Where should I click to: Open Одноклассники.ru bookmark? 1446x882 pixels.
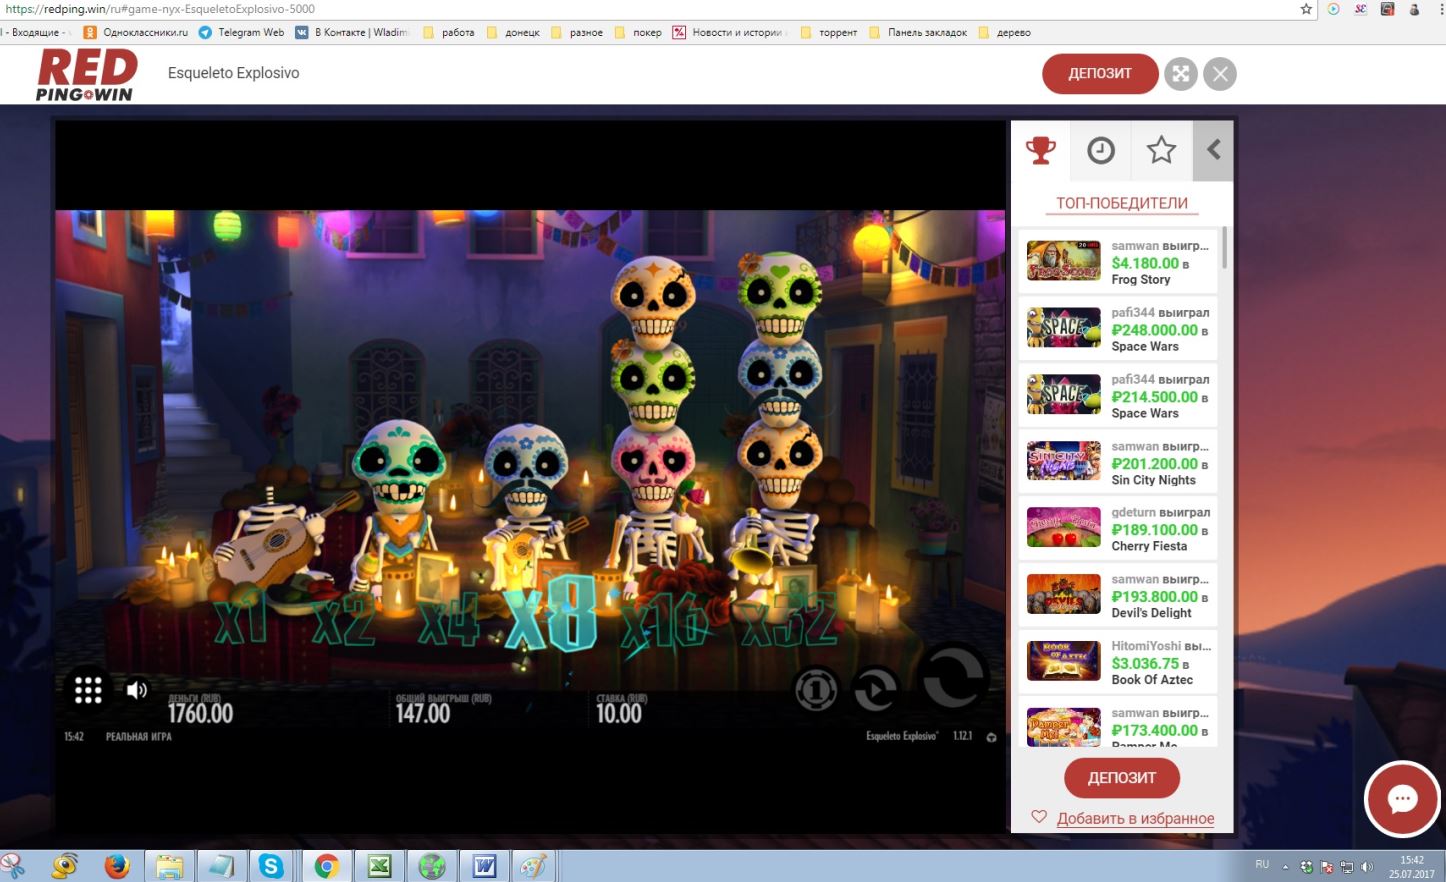click(x=136, y=32)
